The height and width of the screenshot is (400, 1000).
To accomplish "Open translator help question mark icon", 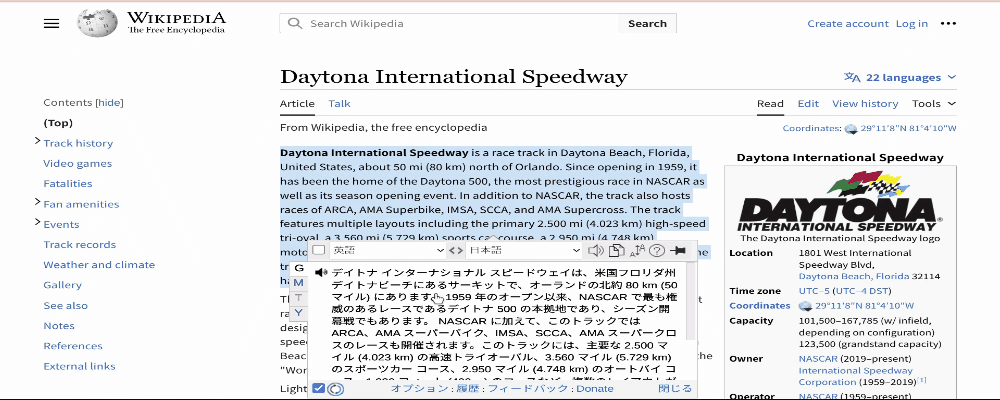I will click(x=657, y=251).
